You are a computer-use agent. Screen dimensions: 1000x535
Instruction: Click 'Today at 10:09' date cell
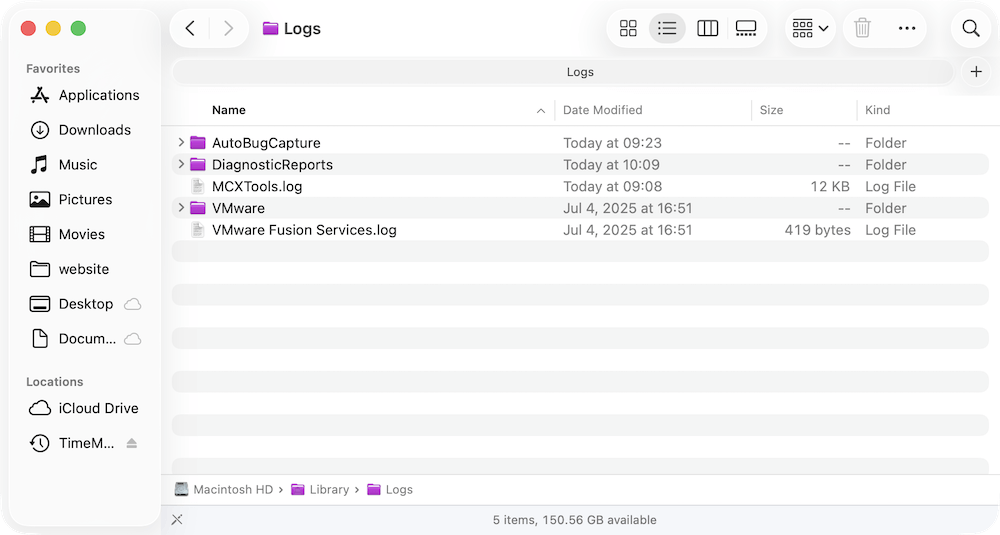click(x=611, y=165)
